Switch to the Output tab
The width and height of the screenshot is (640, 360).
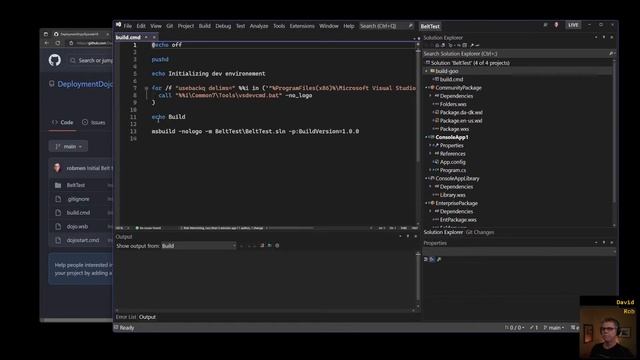coord(147,317)
